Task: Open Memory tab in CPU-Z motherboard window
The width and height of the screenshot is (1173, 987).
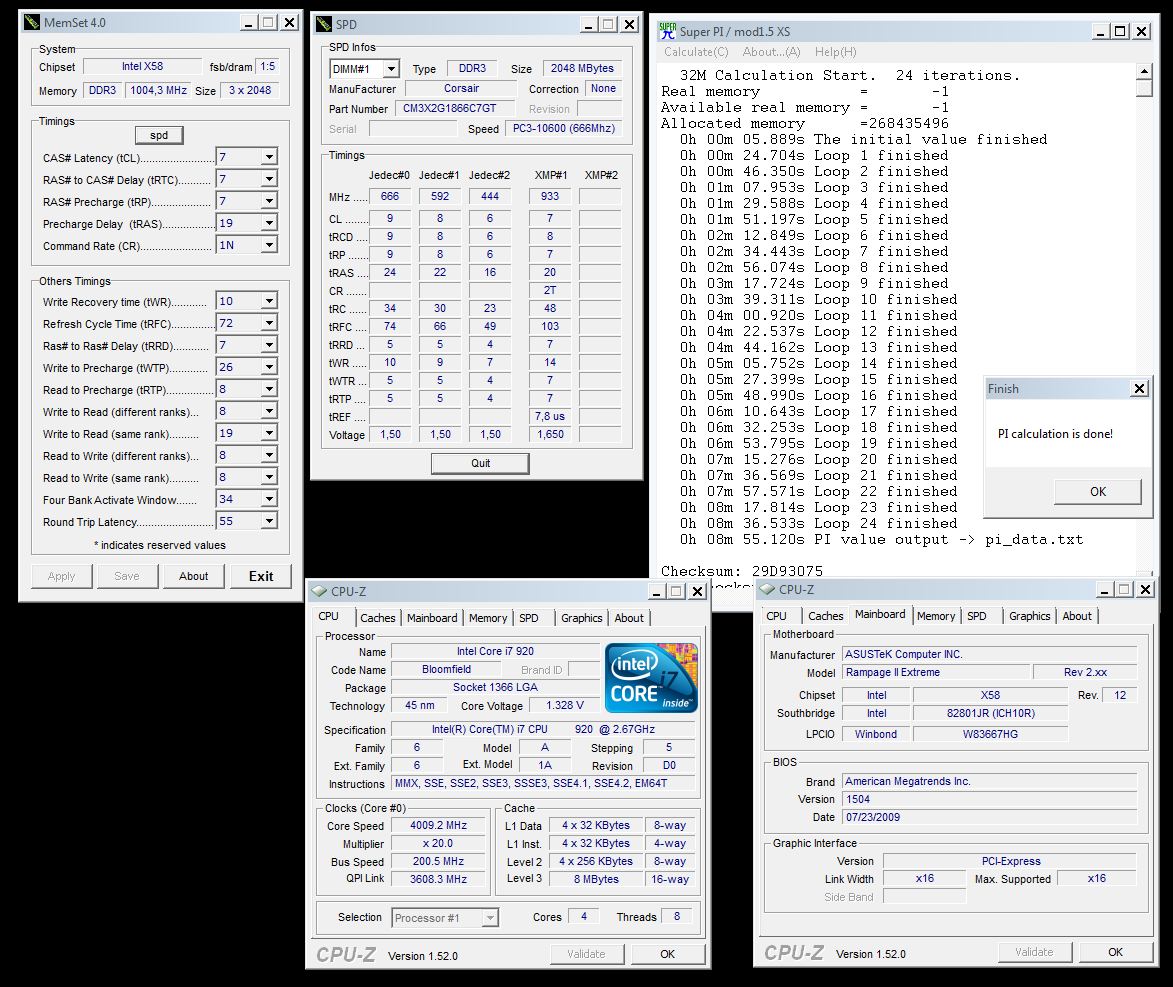Action: coord(936,616)
